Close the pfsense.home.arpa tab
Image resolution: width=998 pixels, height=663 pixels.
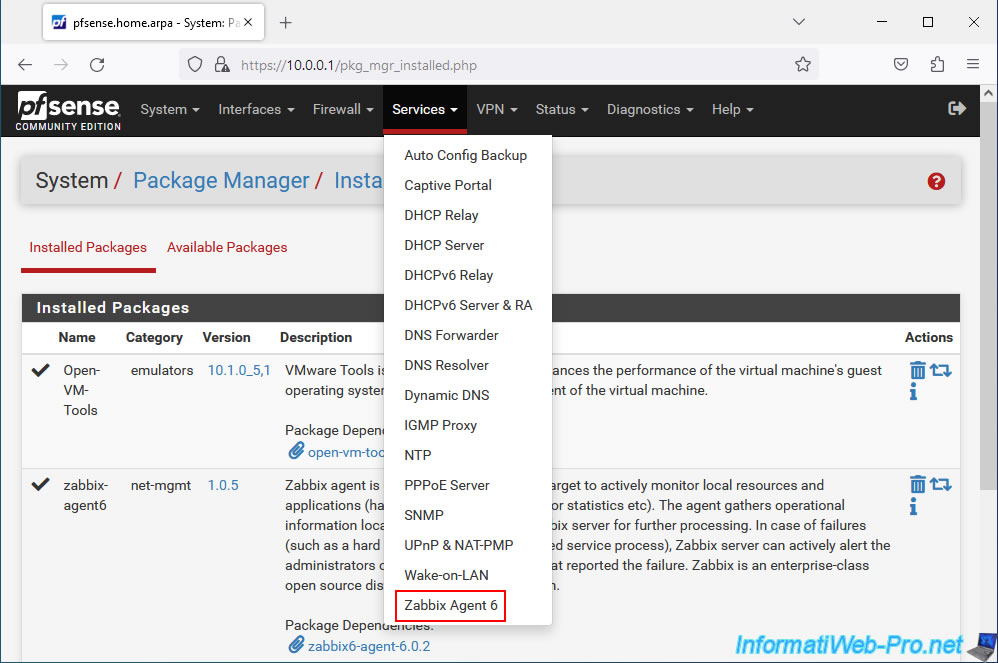click(x=248, y=22)
